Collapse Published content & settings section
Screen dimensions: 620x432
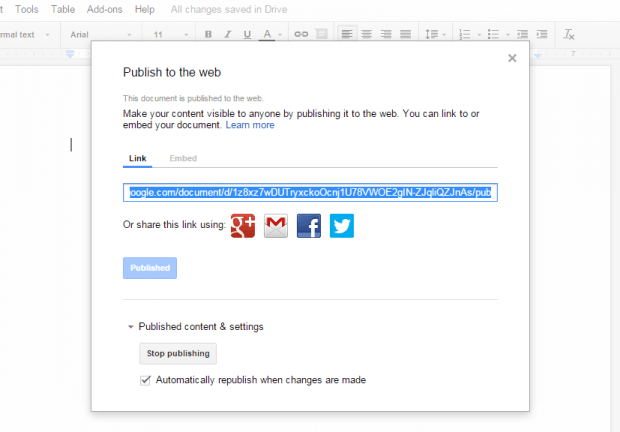(130, 327)
